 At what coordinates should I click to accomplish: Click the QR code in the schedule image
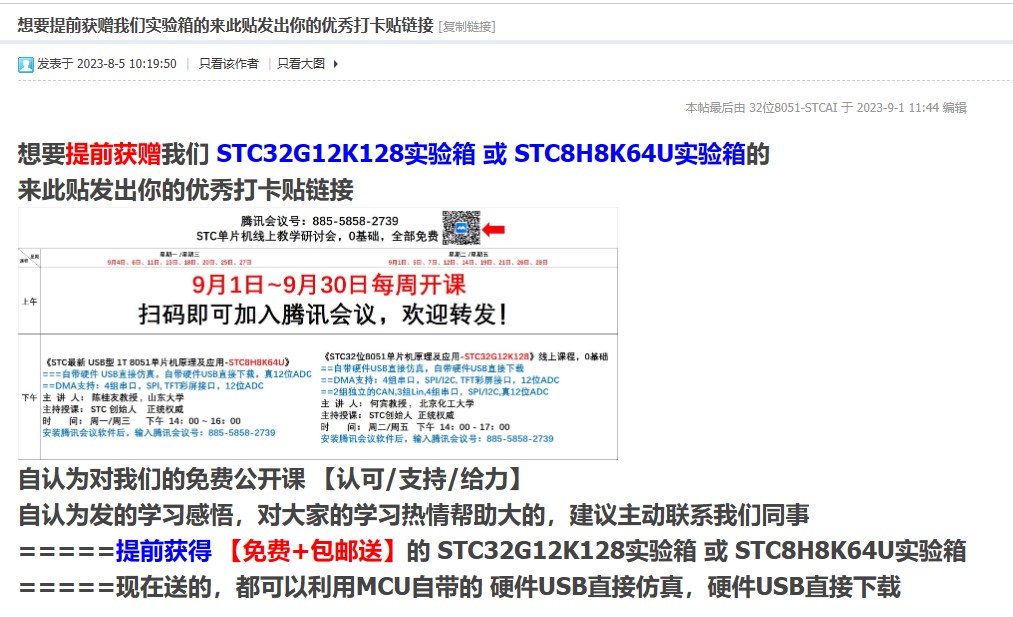461,227
